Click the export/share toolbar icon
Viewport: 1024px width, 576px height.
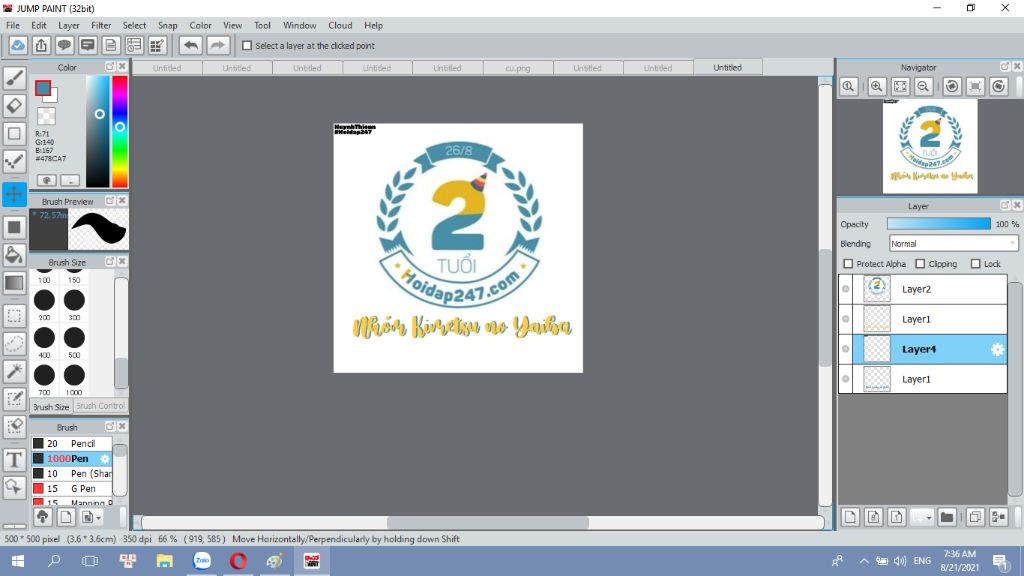[x=41, y=46]
